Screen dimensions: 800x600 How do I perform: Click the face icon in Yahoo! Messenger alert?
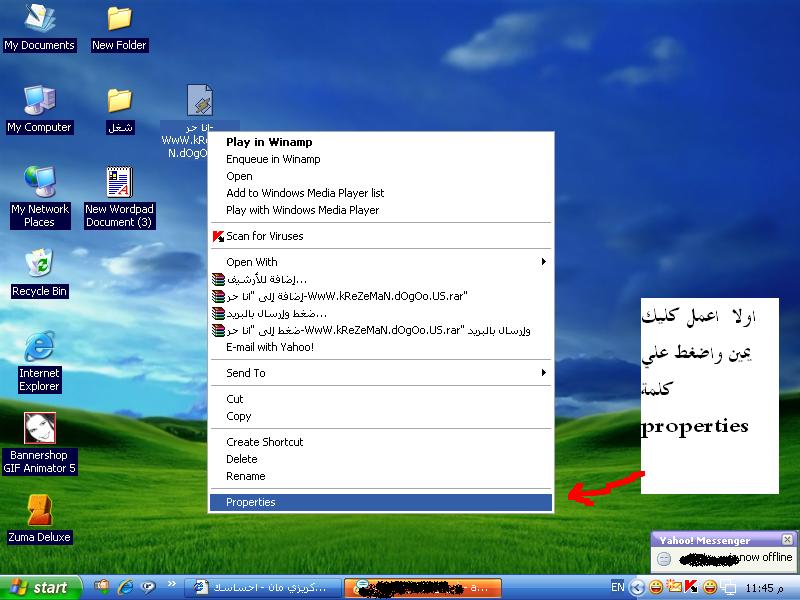coord(664,559)
